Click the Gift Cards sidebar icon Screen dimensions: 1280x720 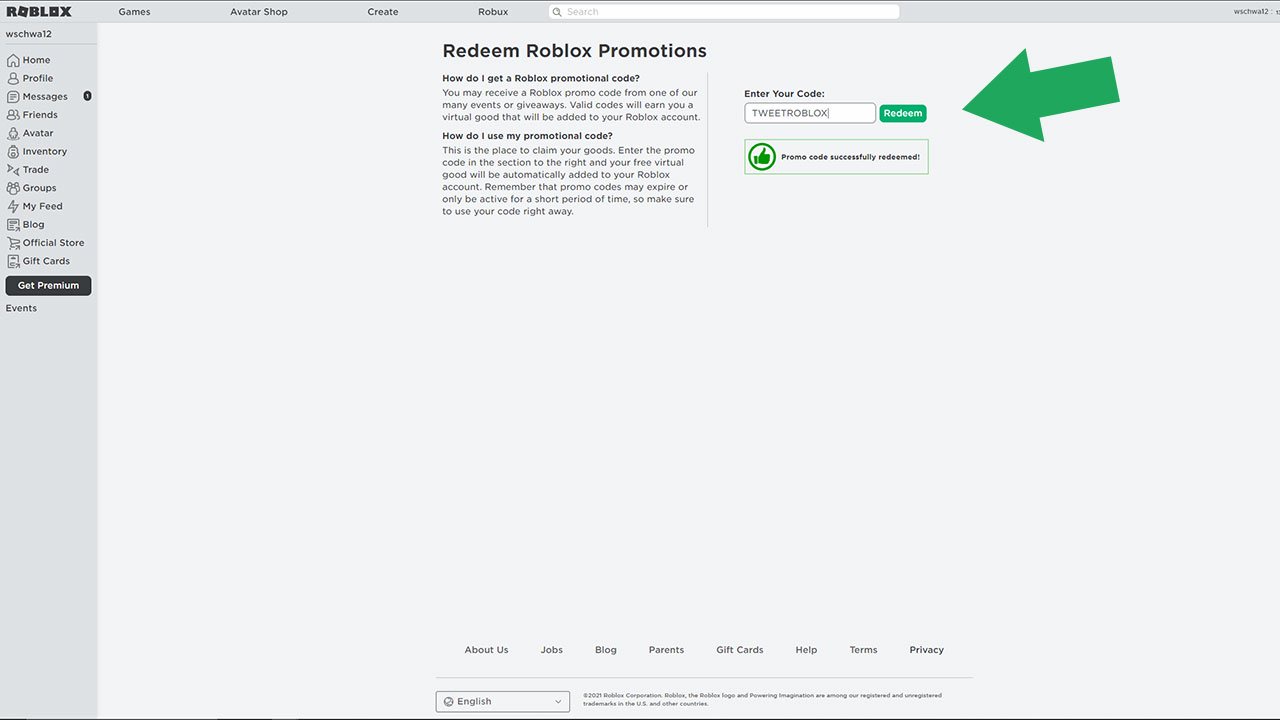(13, 261)
